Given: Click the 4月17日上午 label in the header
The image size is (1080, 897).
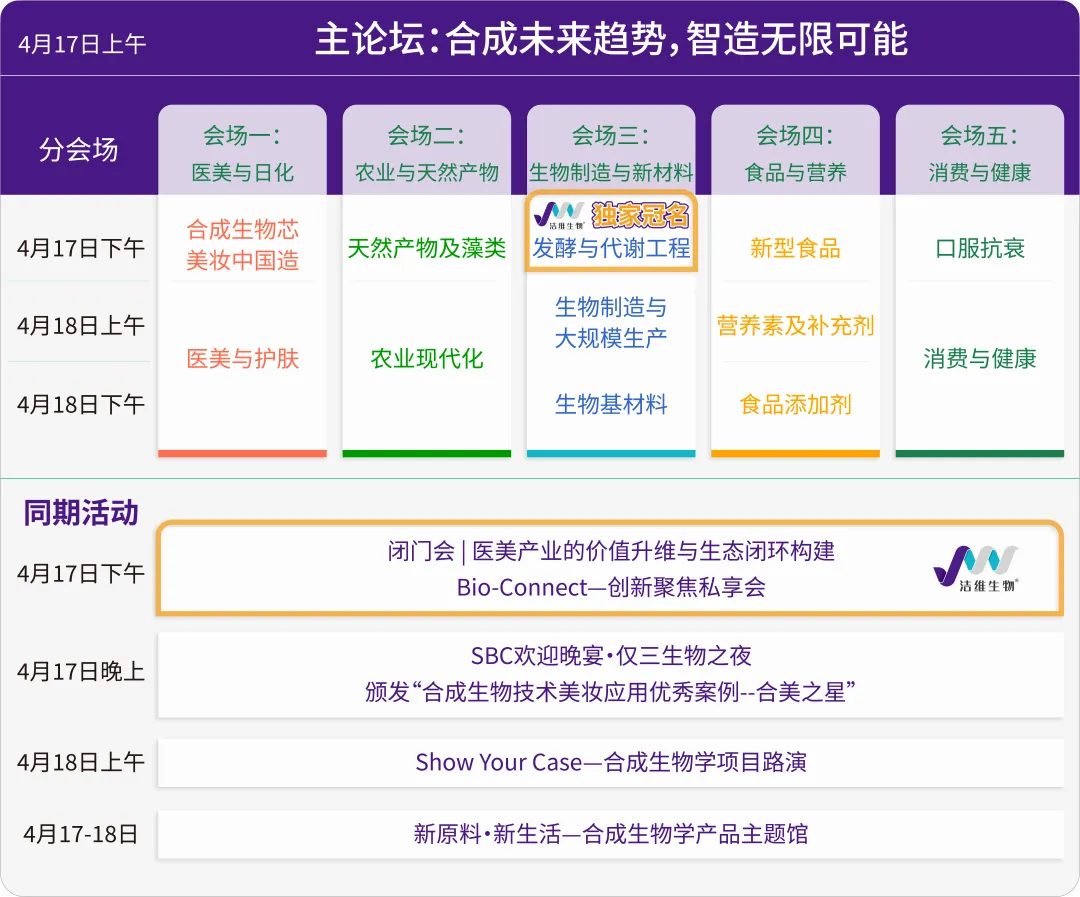Looking at the screenshot, I should [81, 45].
